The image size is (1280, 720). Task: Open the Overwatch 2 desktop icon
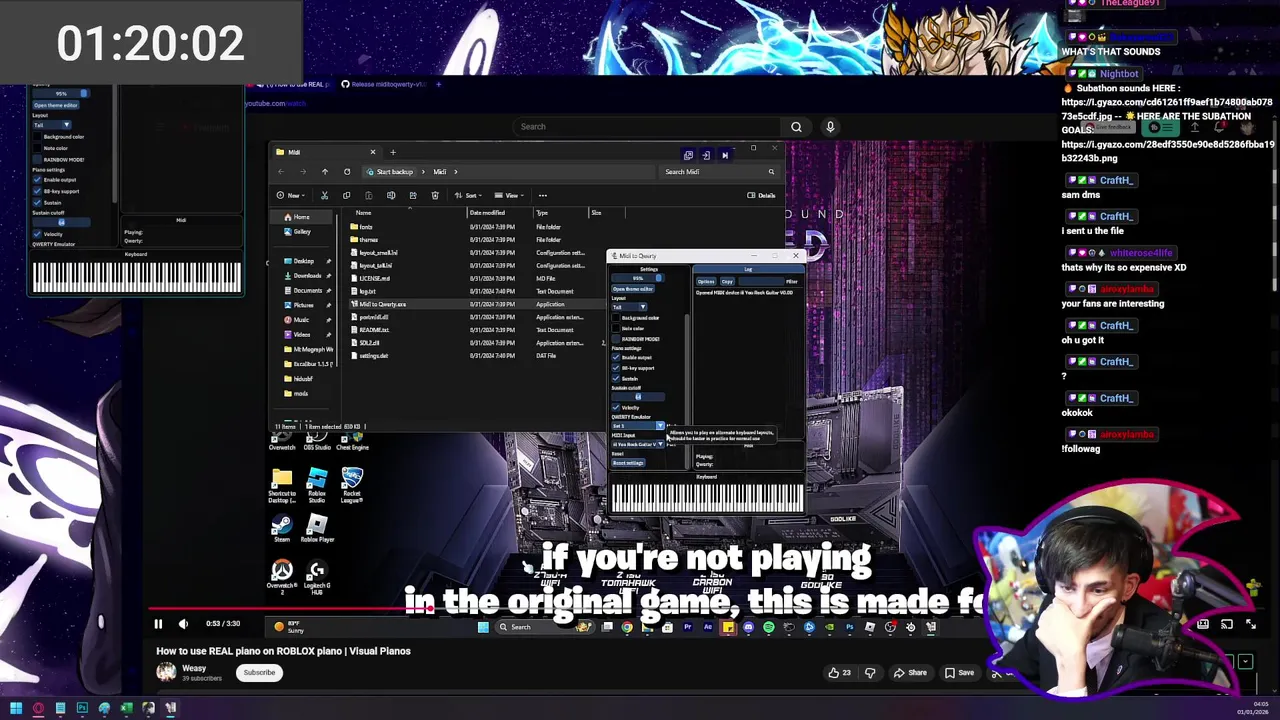[x=281, y=577]
